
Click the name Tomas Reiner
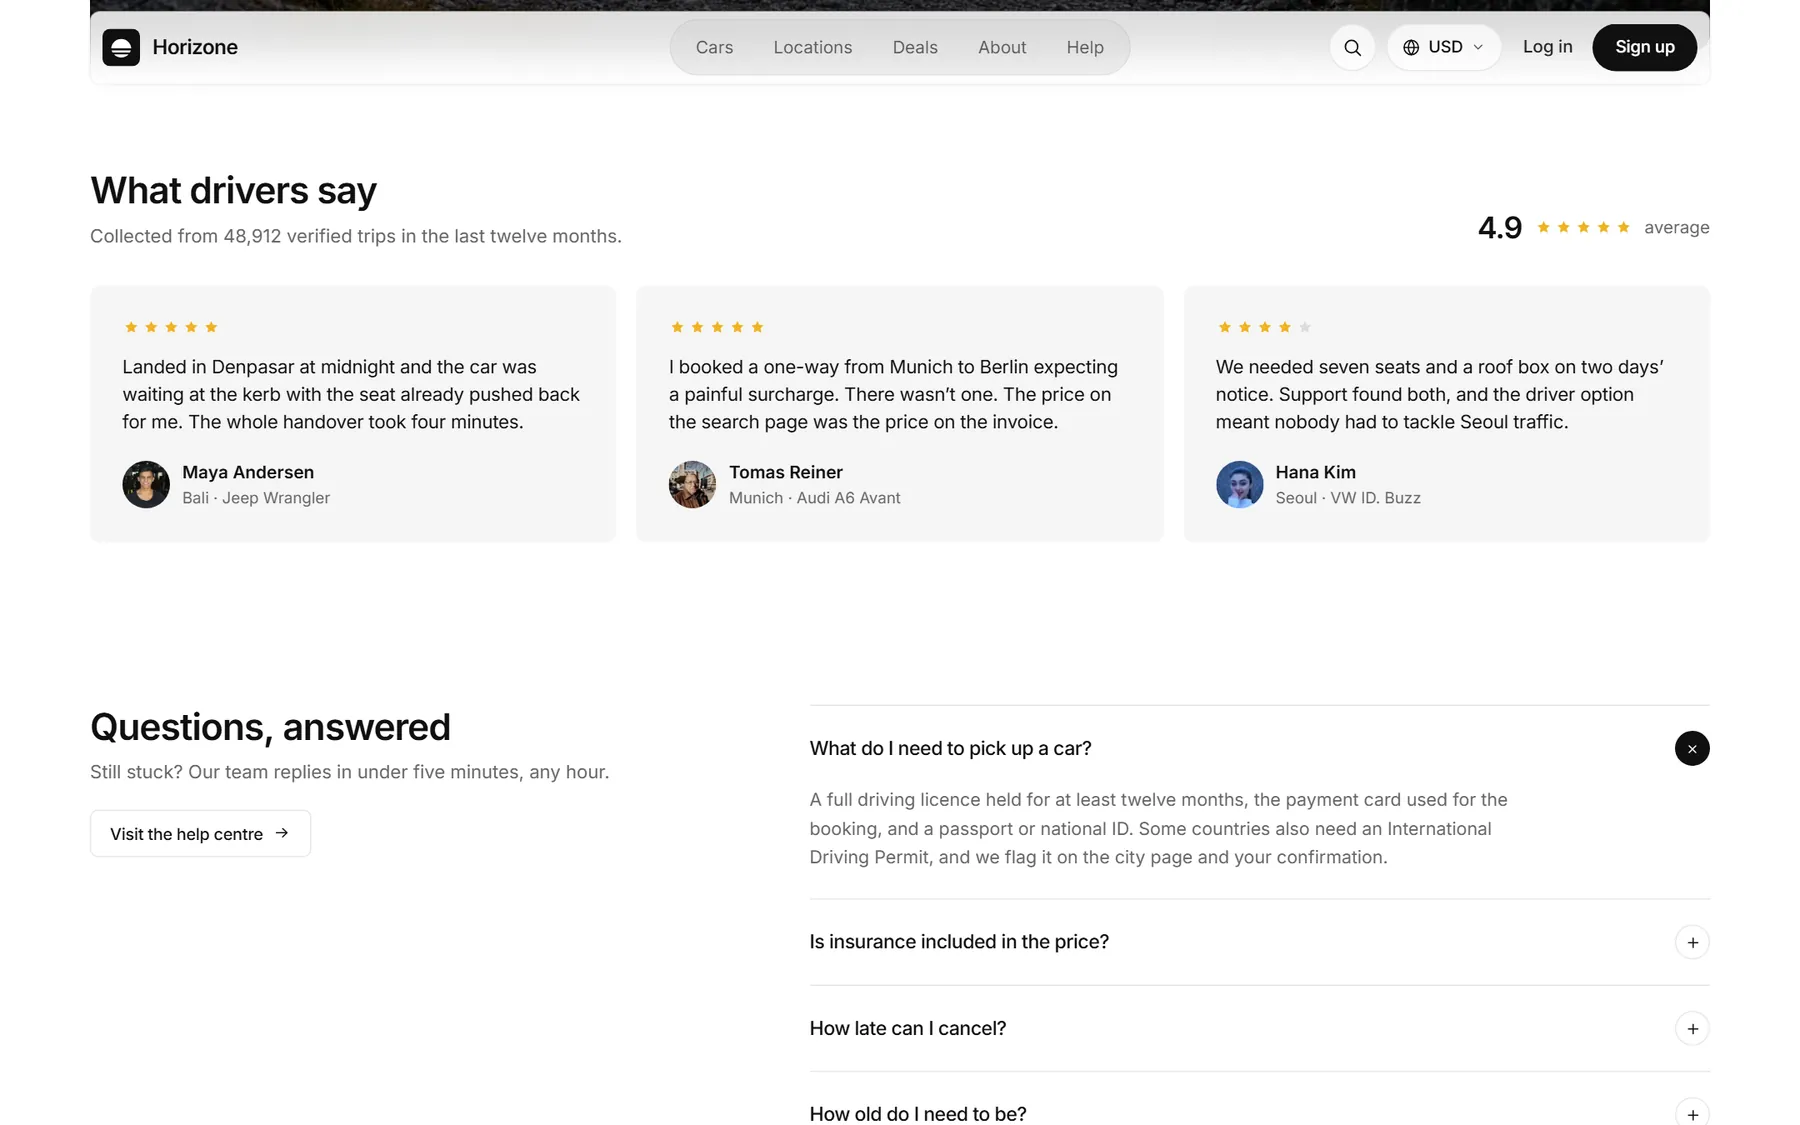(786, 472)
